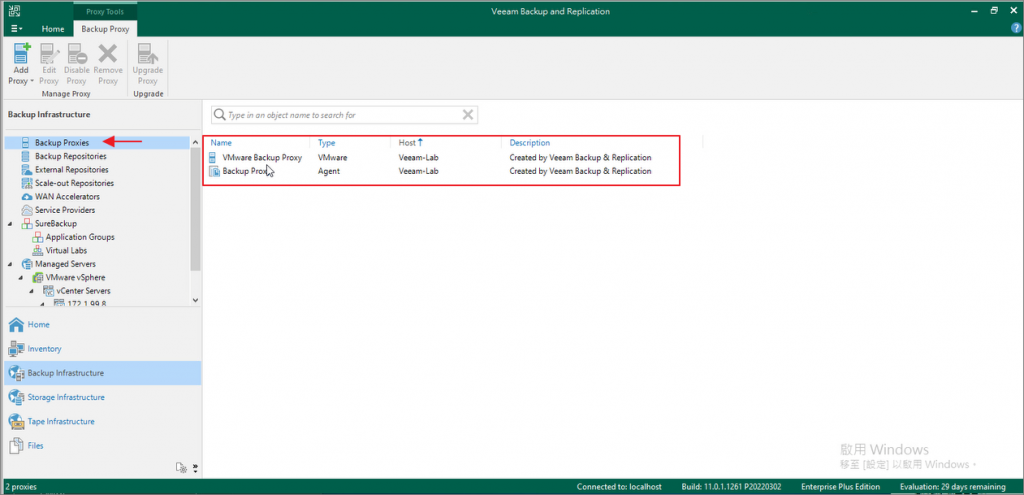Viewport: 1024px width, 495px height.
Task: Collapse the SureBackup node arrow
Action: point(9,224)
